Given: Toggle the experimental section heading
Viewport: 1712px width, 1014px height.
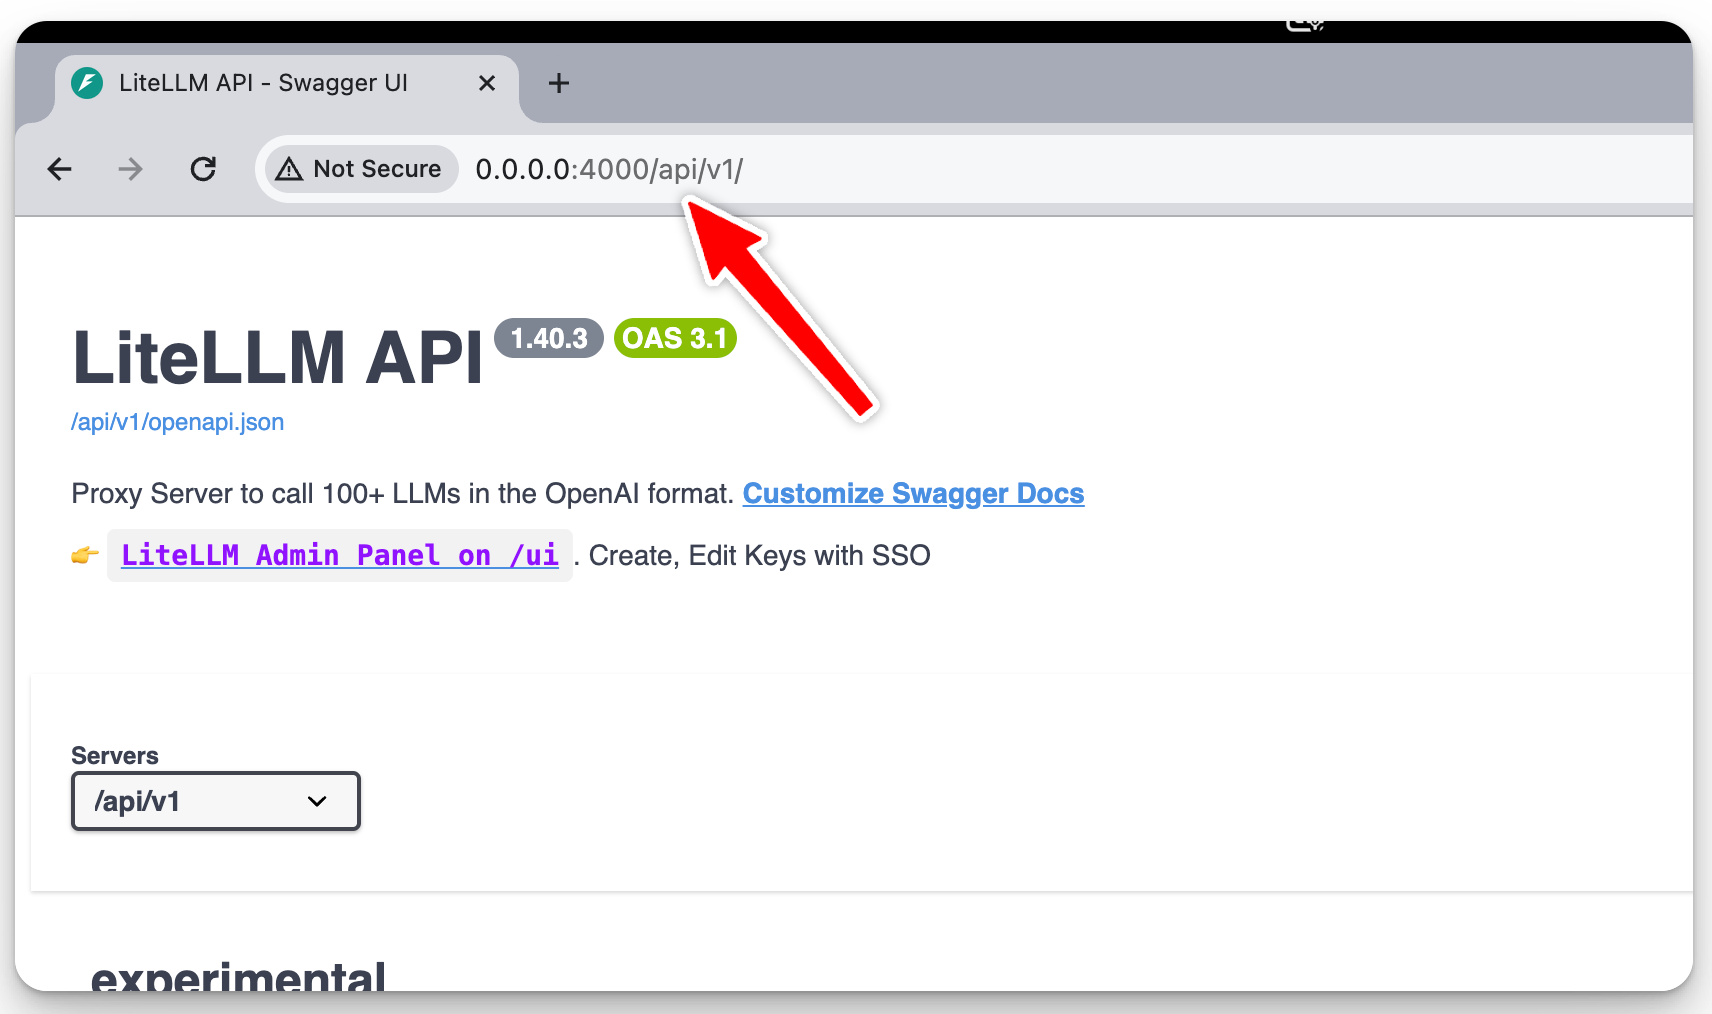Looking at the screenshot, I should tap(238, 975).
